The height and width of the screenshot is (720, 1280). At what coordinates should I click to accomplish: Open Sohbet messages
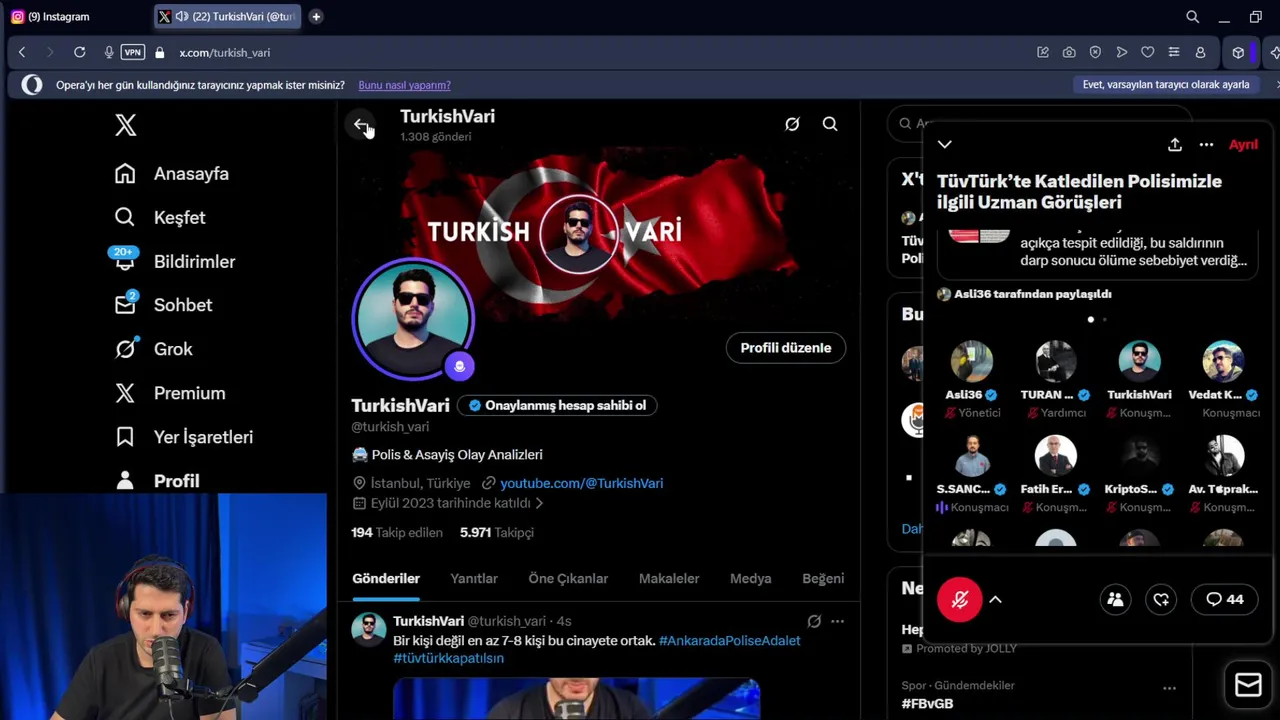[163, 305]
